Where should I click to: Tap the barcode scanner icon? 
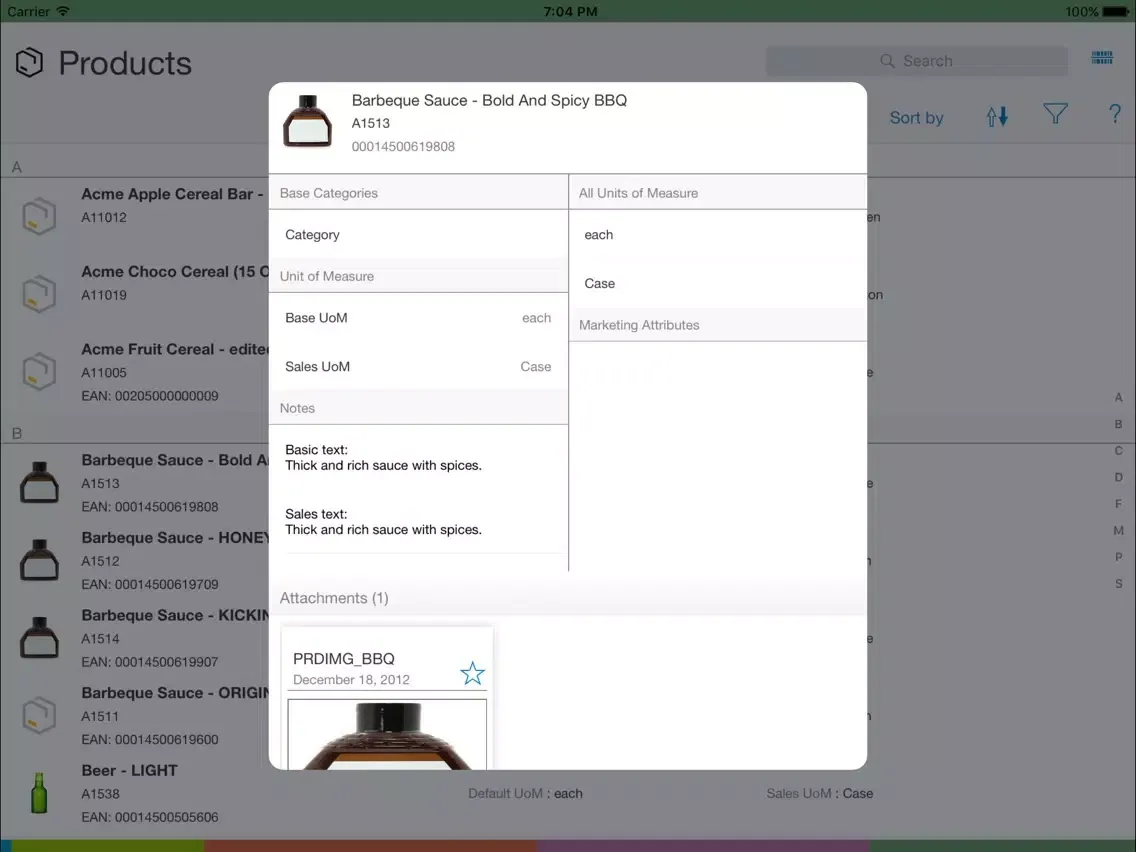(1102, 58)
